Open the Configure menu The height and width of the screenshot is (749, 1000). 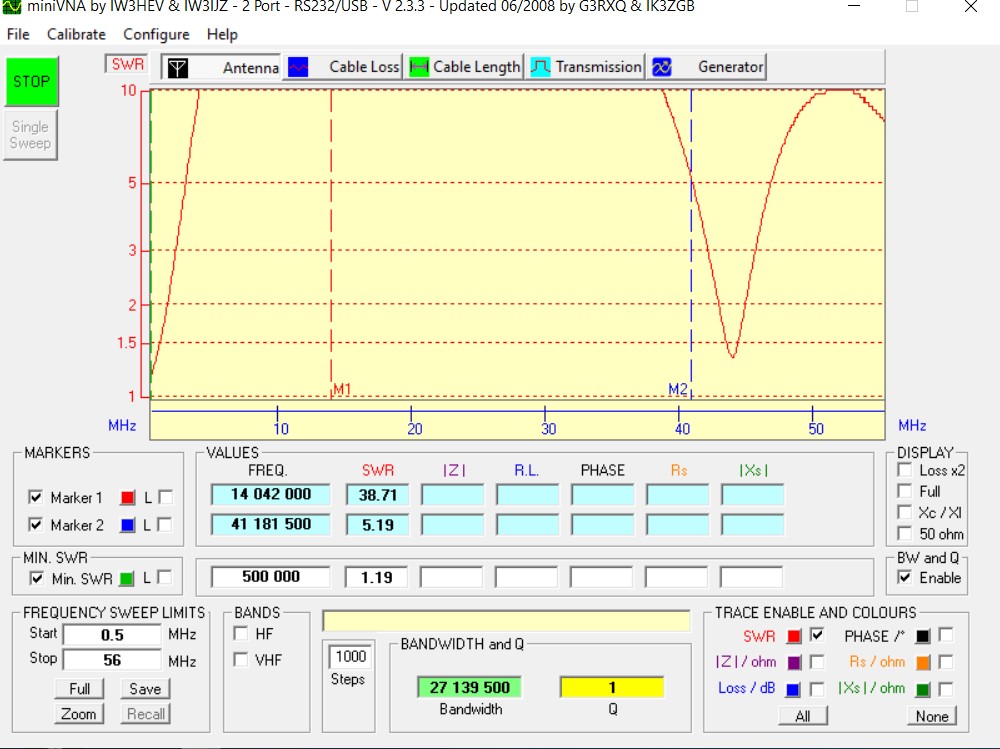[x=156, y=34]
